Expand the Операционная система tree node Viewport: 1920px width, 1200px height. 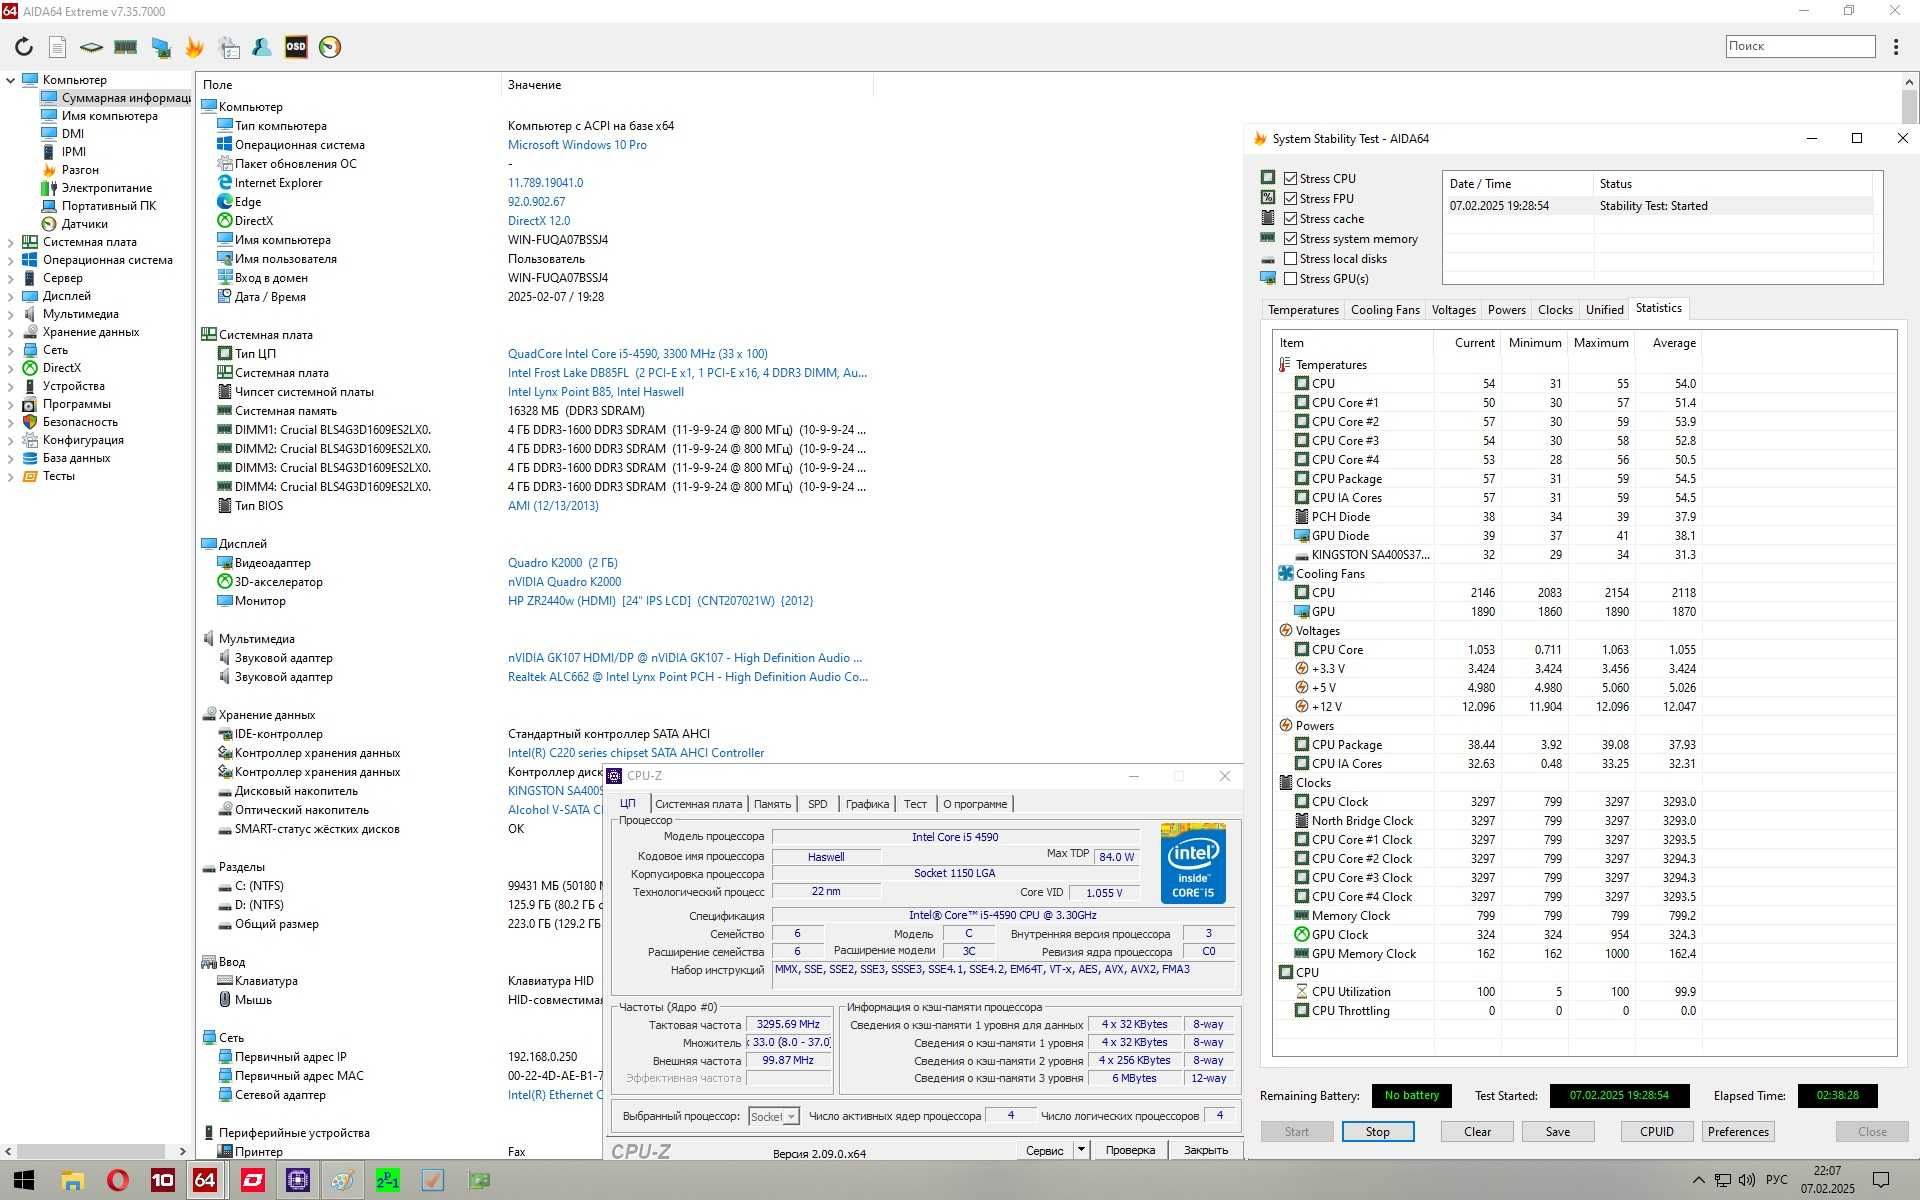(x=11, y=260)
